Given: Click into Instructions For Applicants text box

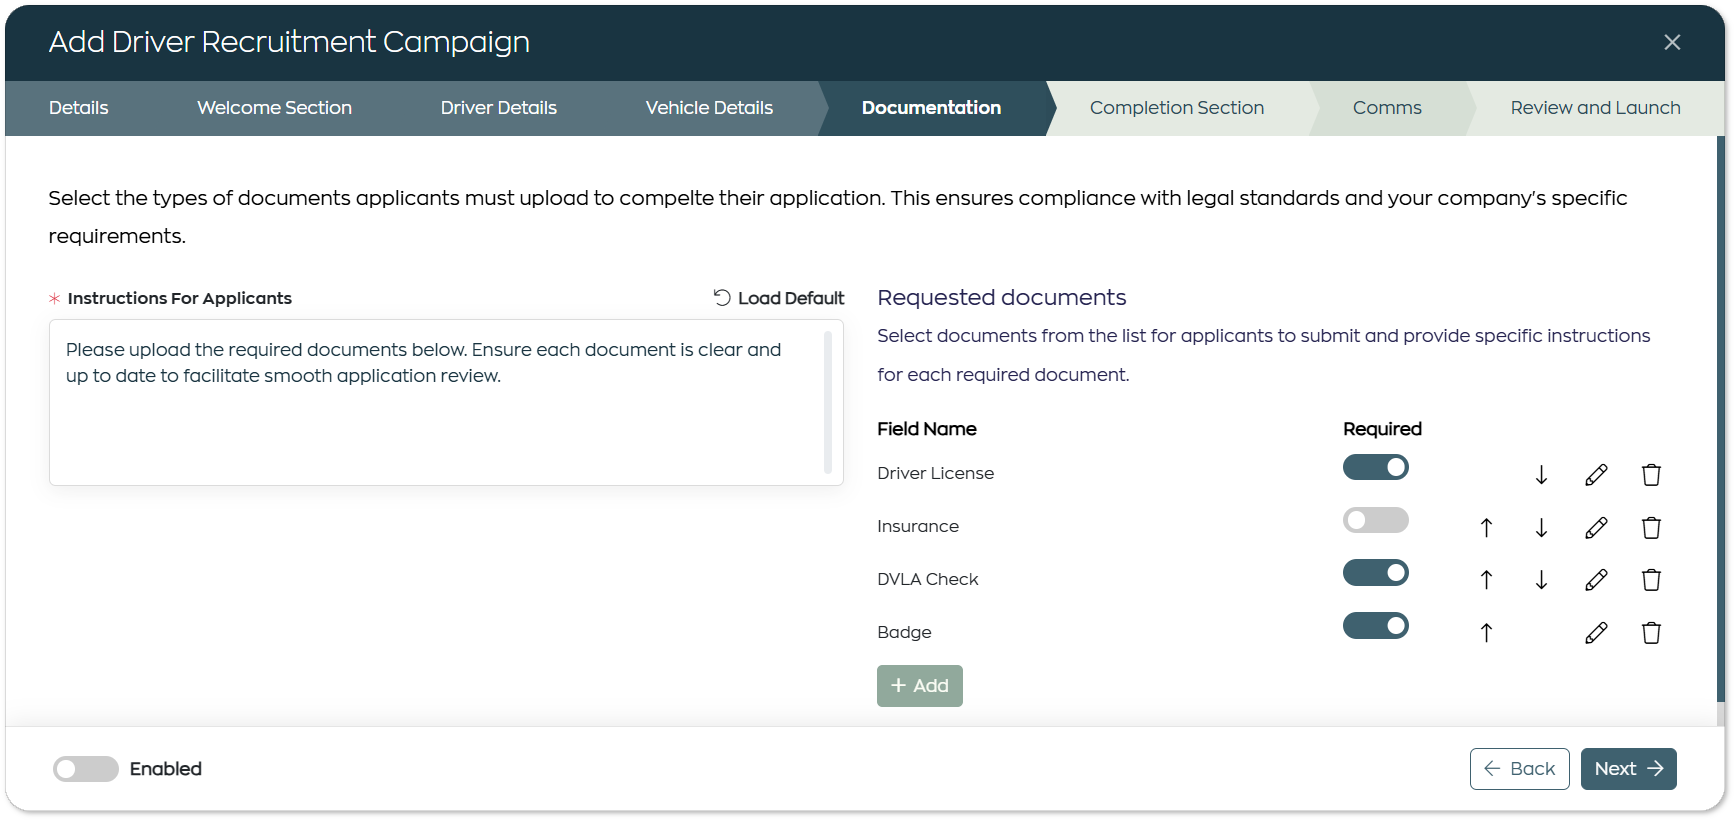Looking at the screenshot, I should (x=446, y=402).
